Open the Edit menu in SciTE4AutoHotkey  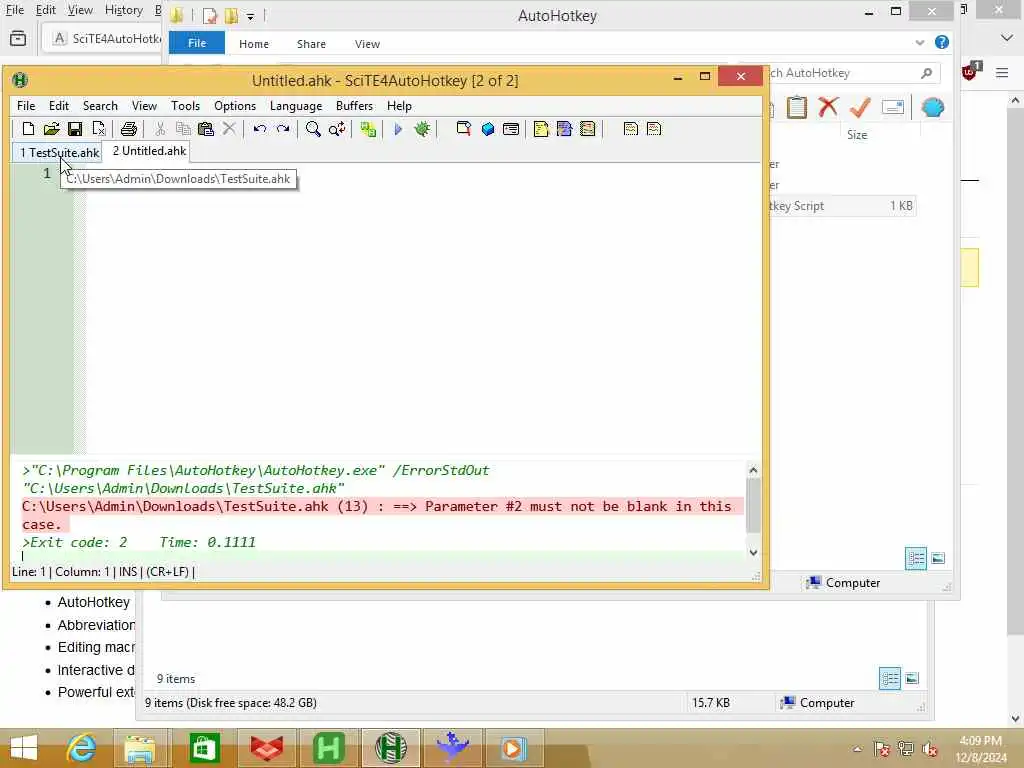(x=59, y=106)
